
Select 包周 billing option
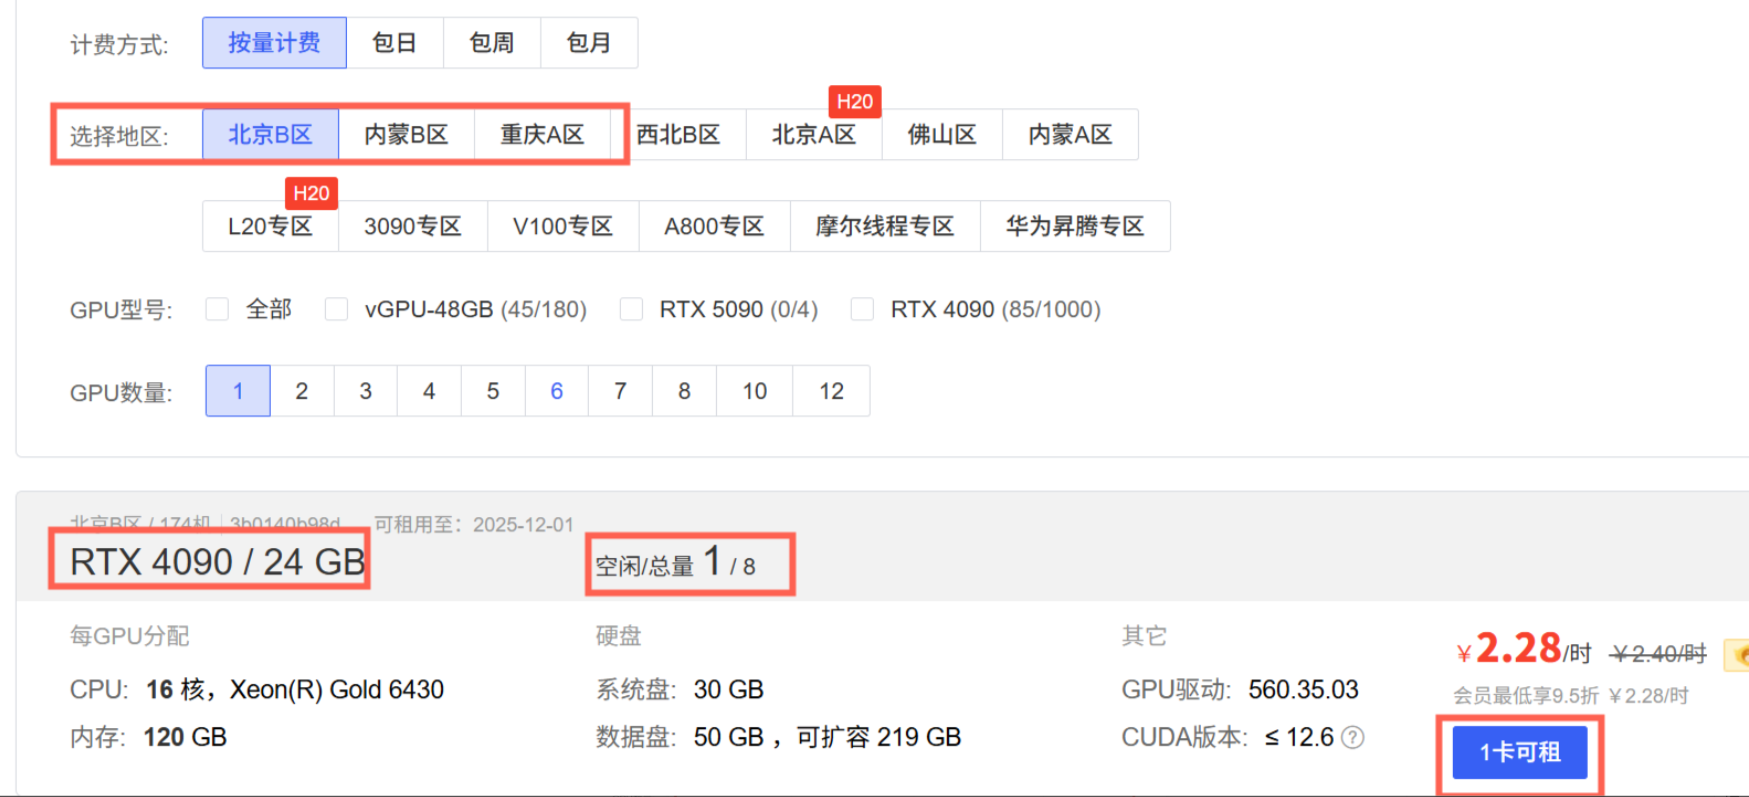(x=492, y=43)
